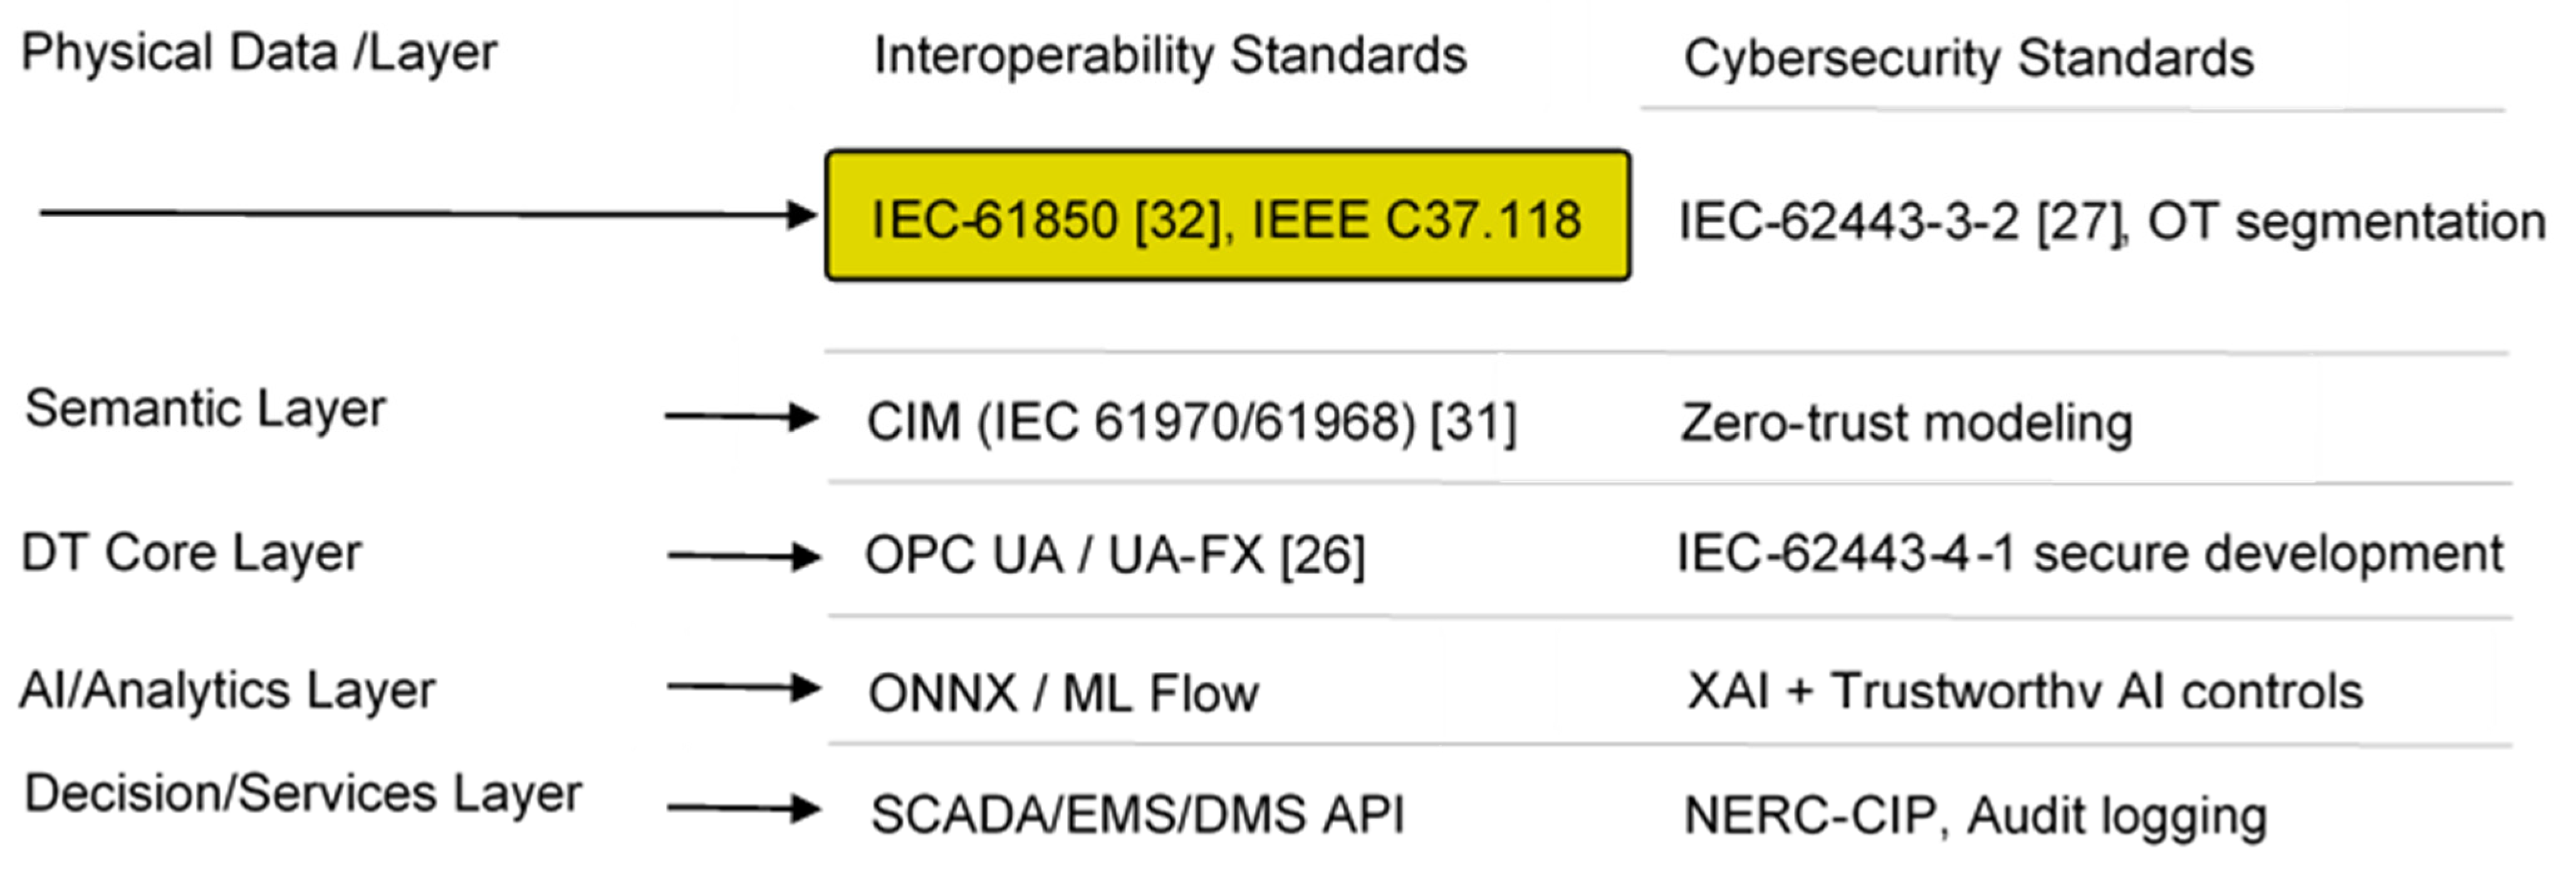The width and height of the screenshot is (2576, 870).
Task: Click the Semantic Layer label
Action: pos(205,409)
